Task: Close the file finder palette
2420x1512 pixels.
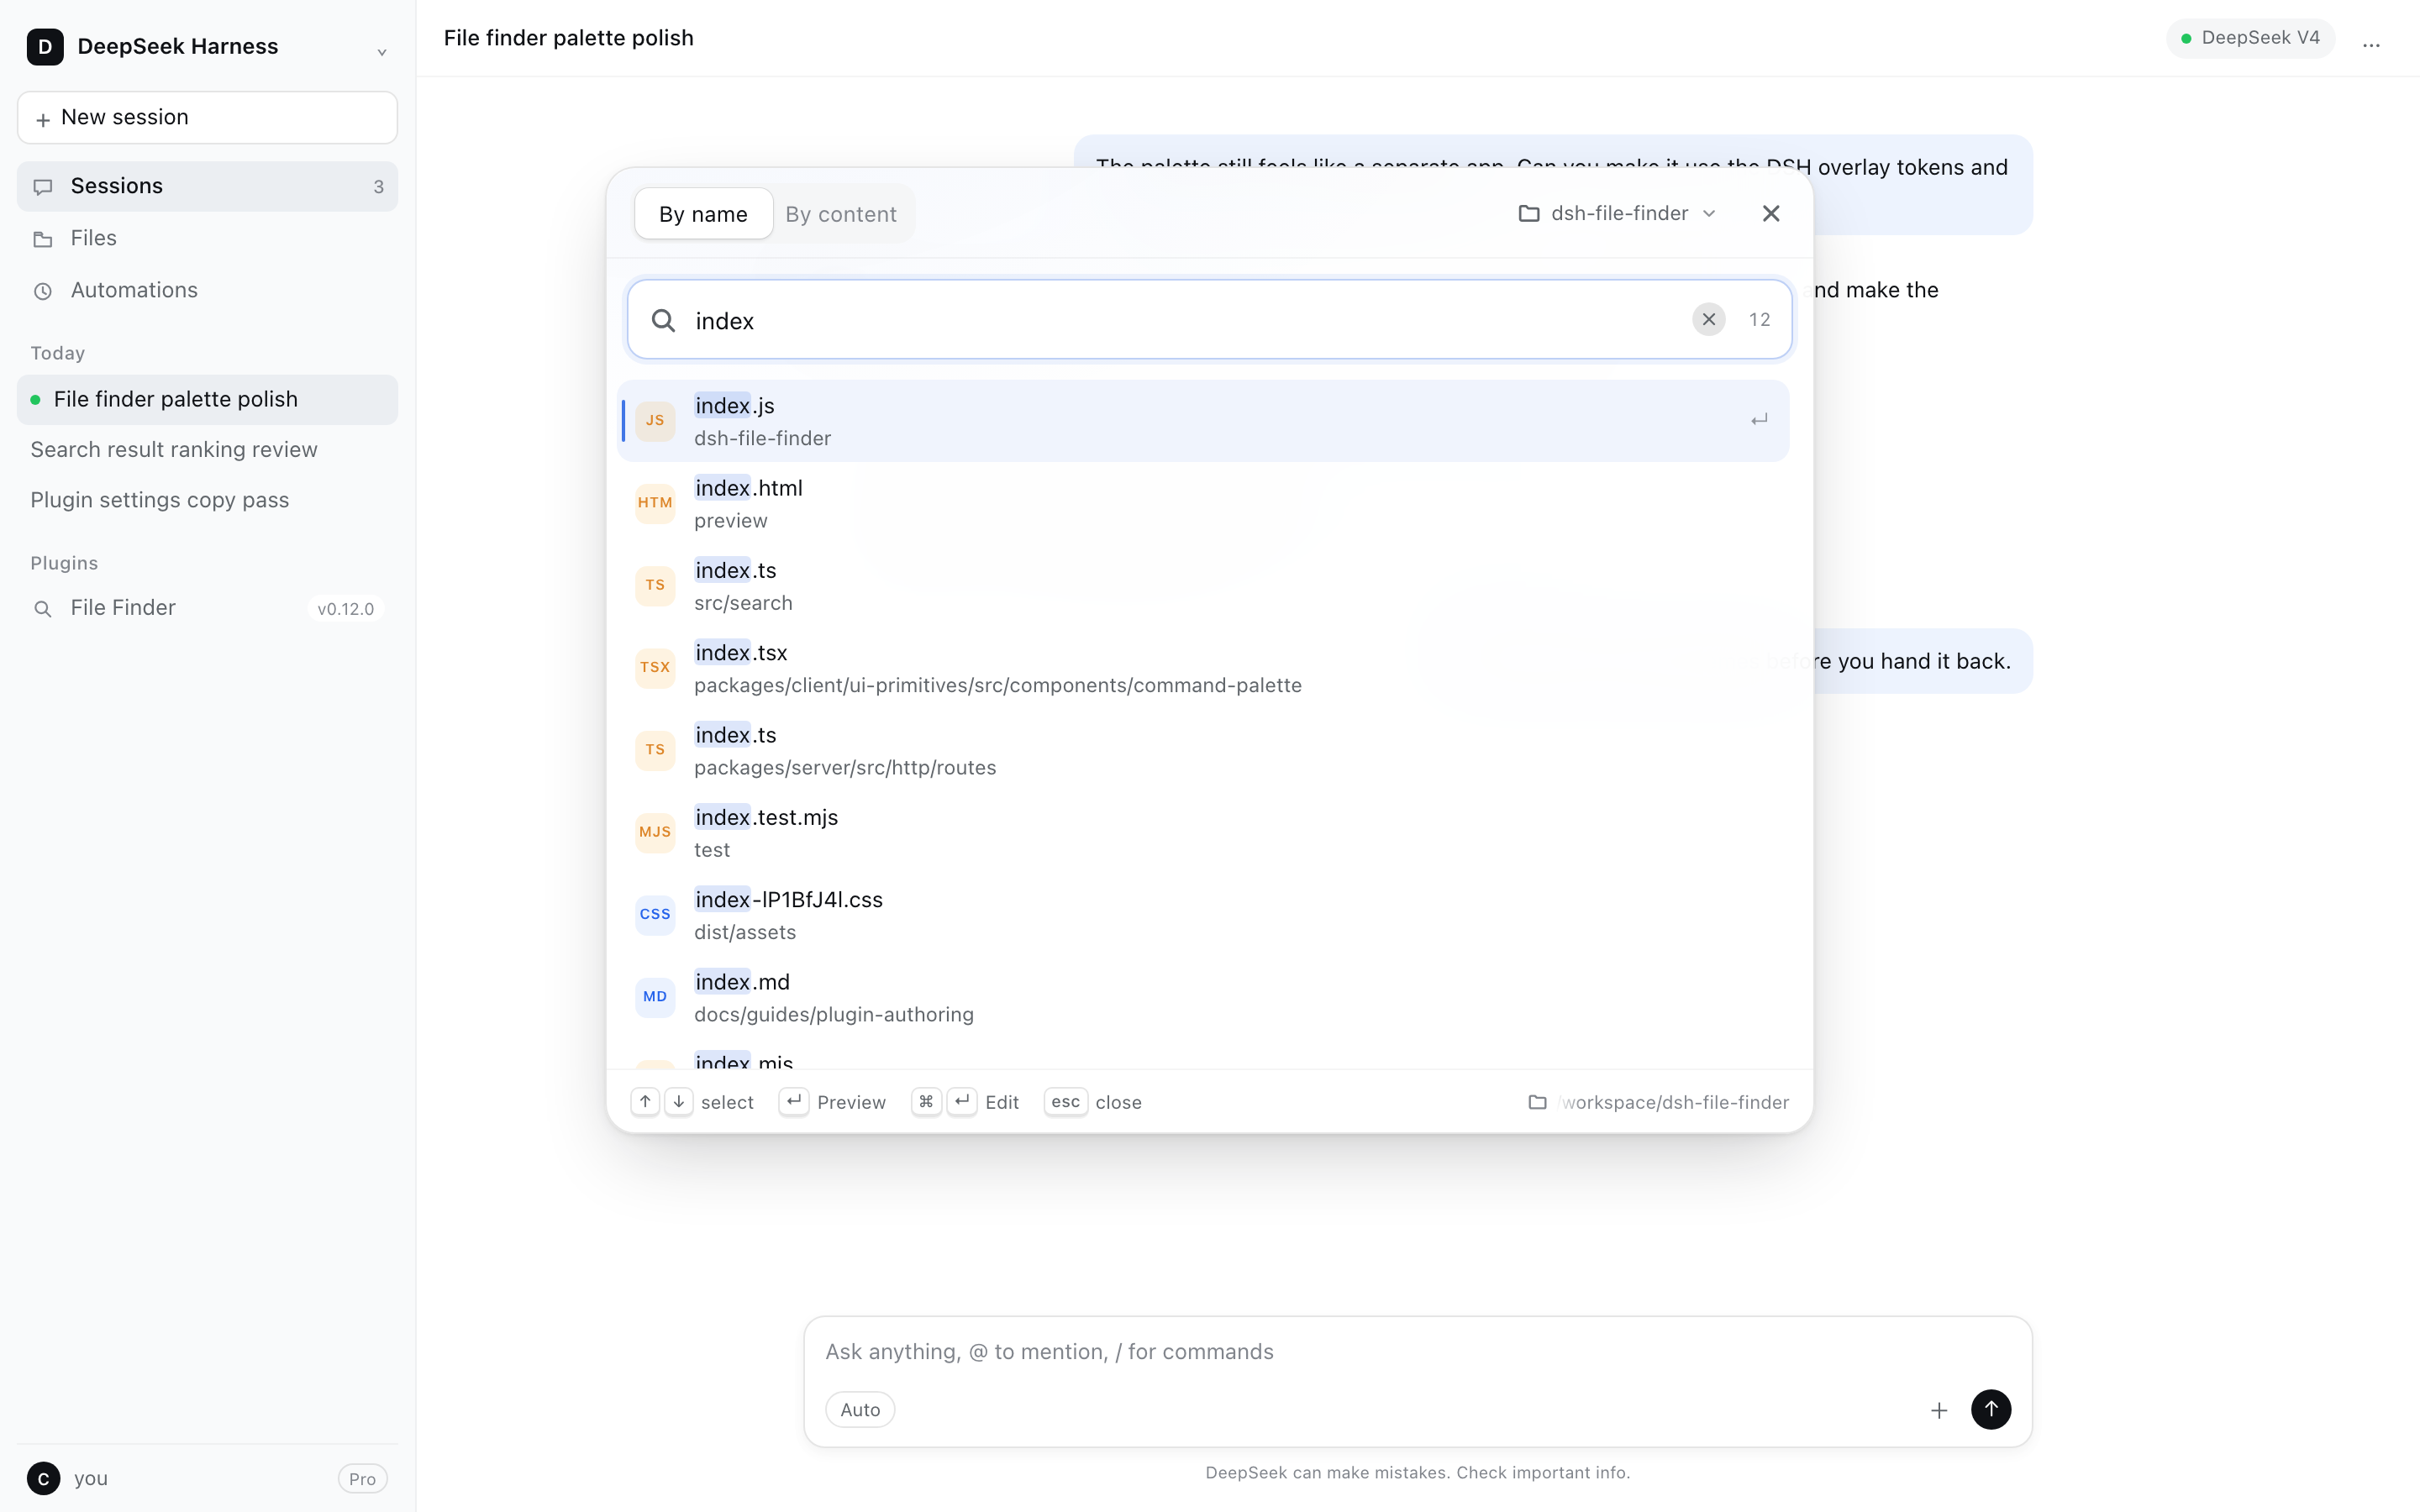Action: pos(1770,213)
